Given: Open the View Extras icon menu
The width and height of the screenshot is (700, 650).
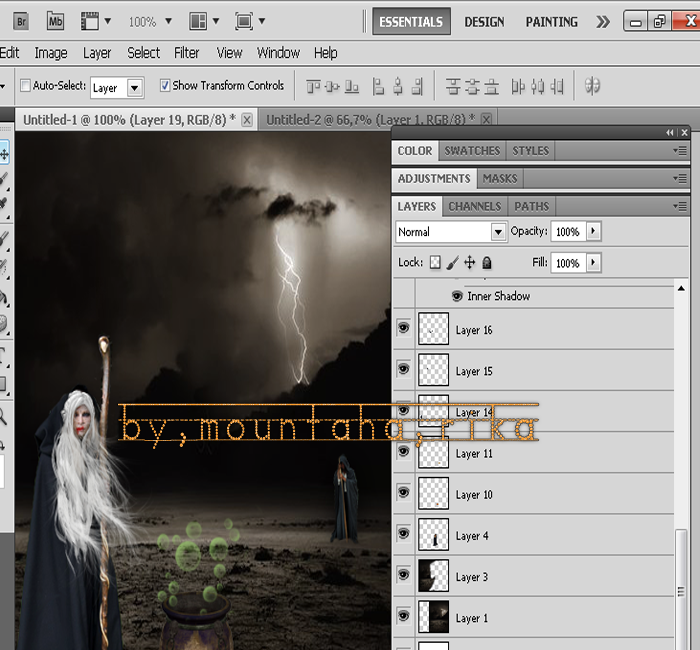Looking at the screenshot, I should pyautogui.click(x=95, y=21).
